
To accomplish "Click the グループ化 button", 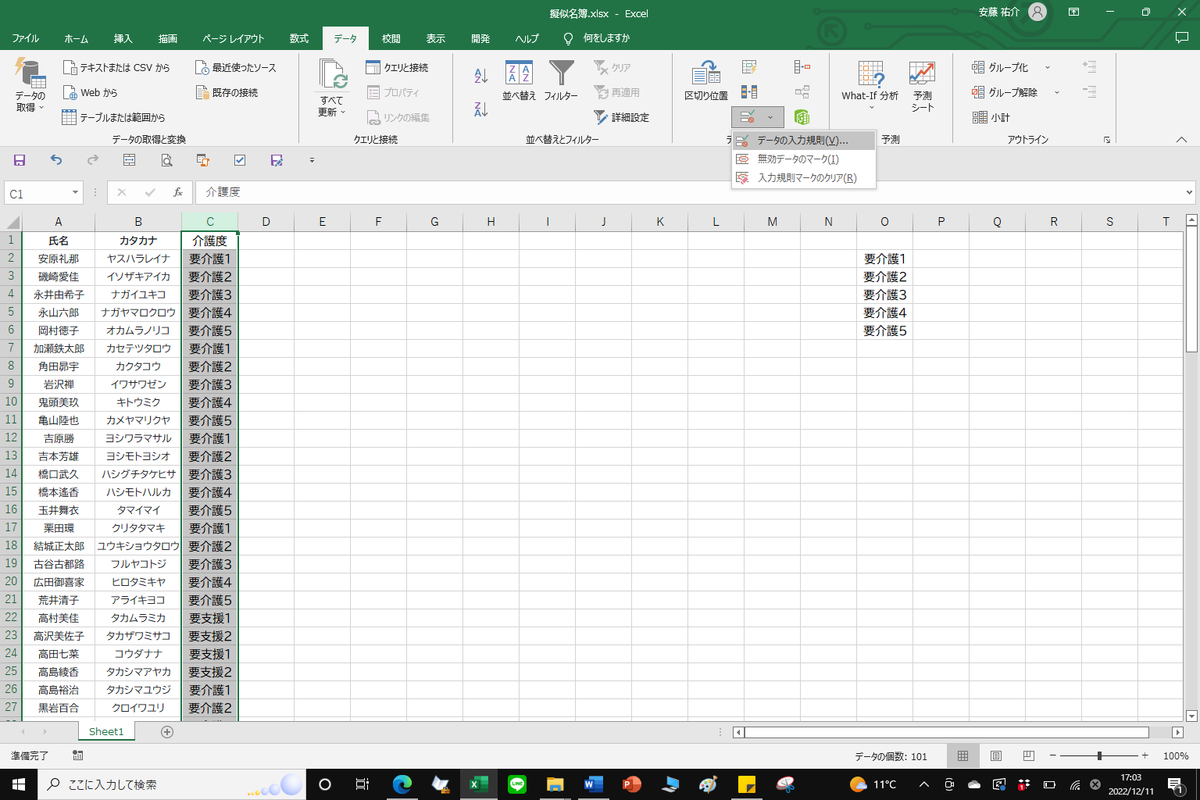I will click(1000, 67).
